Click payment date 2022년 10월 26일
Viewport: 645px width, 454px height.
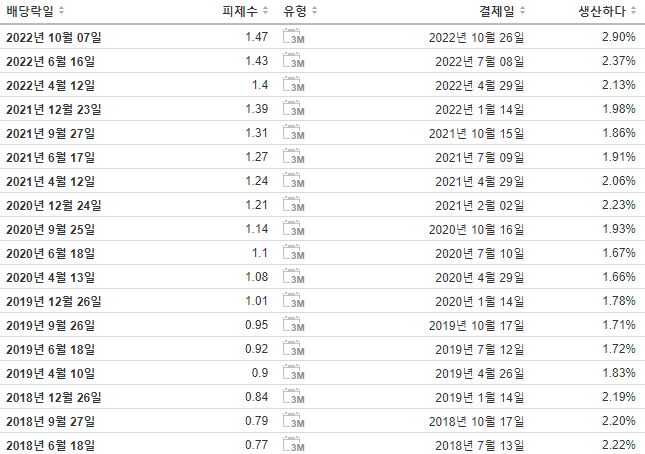tap(476, 37)
